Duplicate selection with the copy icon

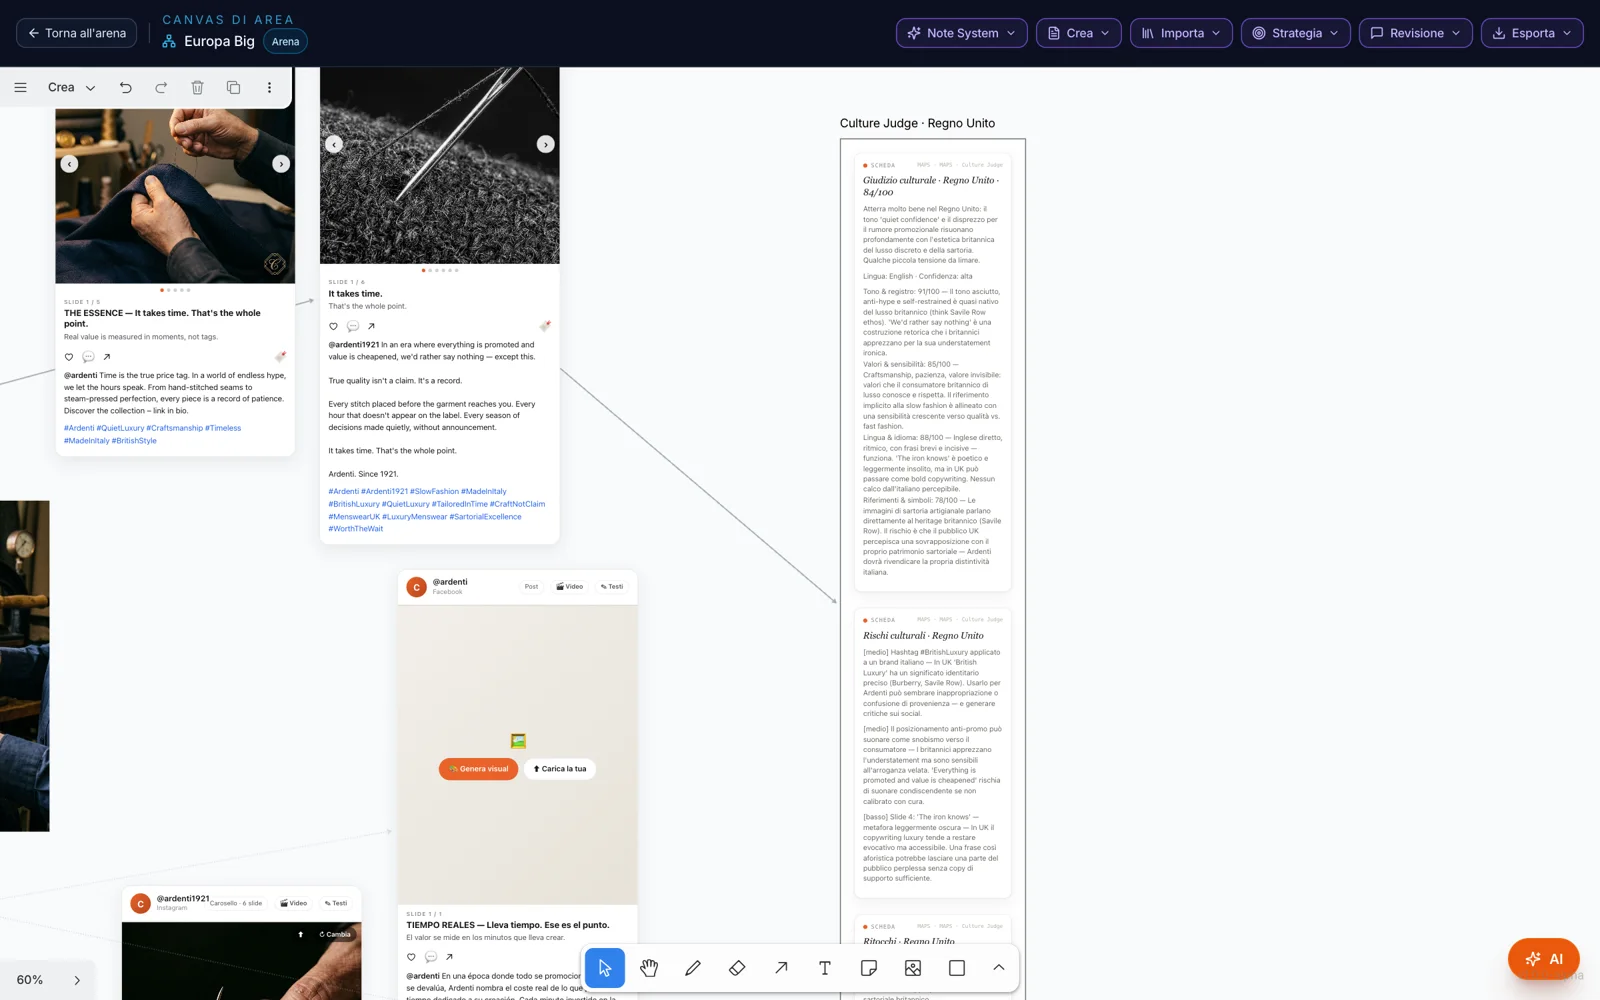pos(233,88)
